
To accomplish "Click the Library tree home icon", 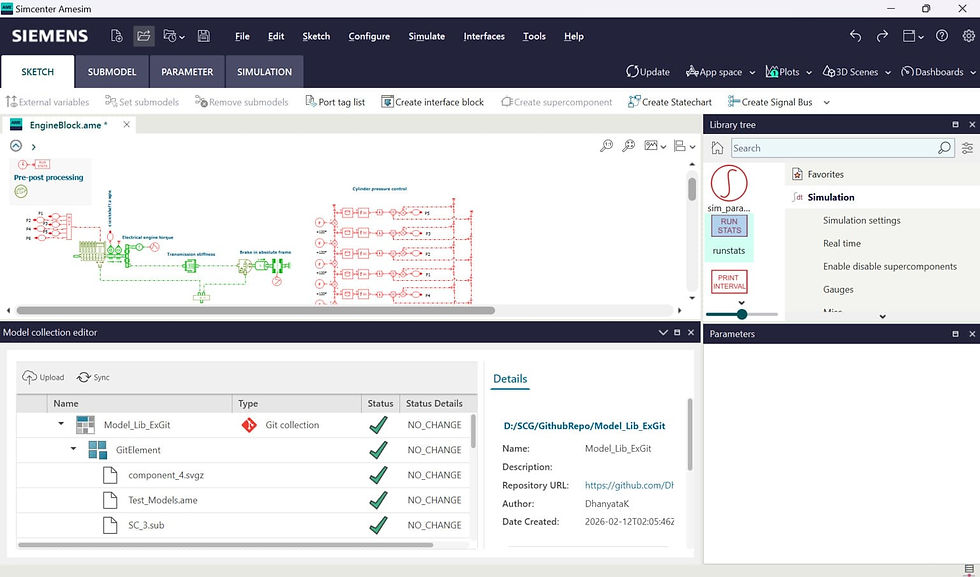I will 718,148.
